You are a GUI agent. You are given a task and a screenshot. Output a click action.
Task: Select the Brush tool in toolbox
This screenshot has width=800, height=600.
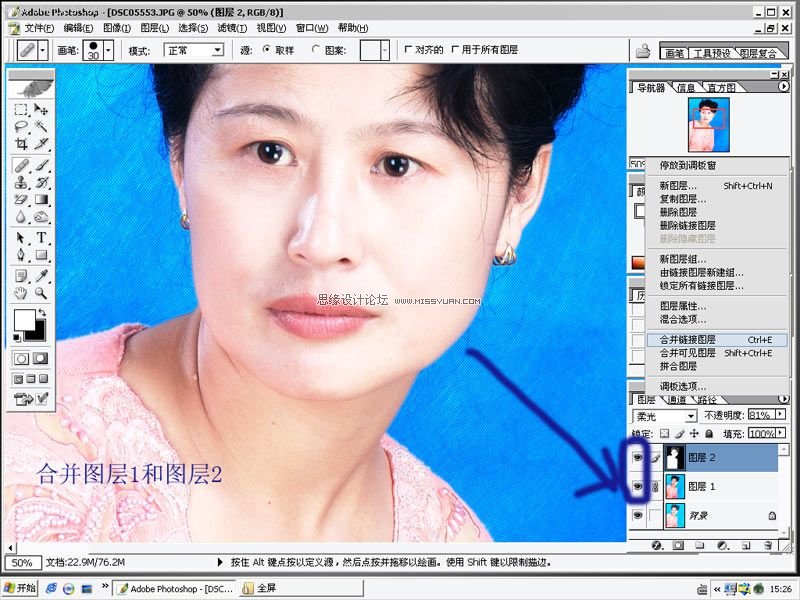pos(42,165)
